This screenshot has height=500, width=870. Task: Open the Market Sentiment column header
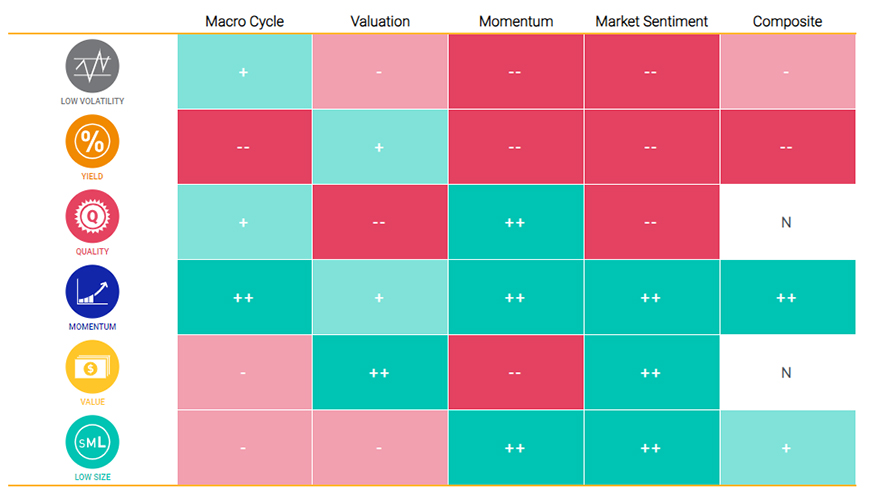651,20
